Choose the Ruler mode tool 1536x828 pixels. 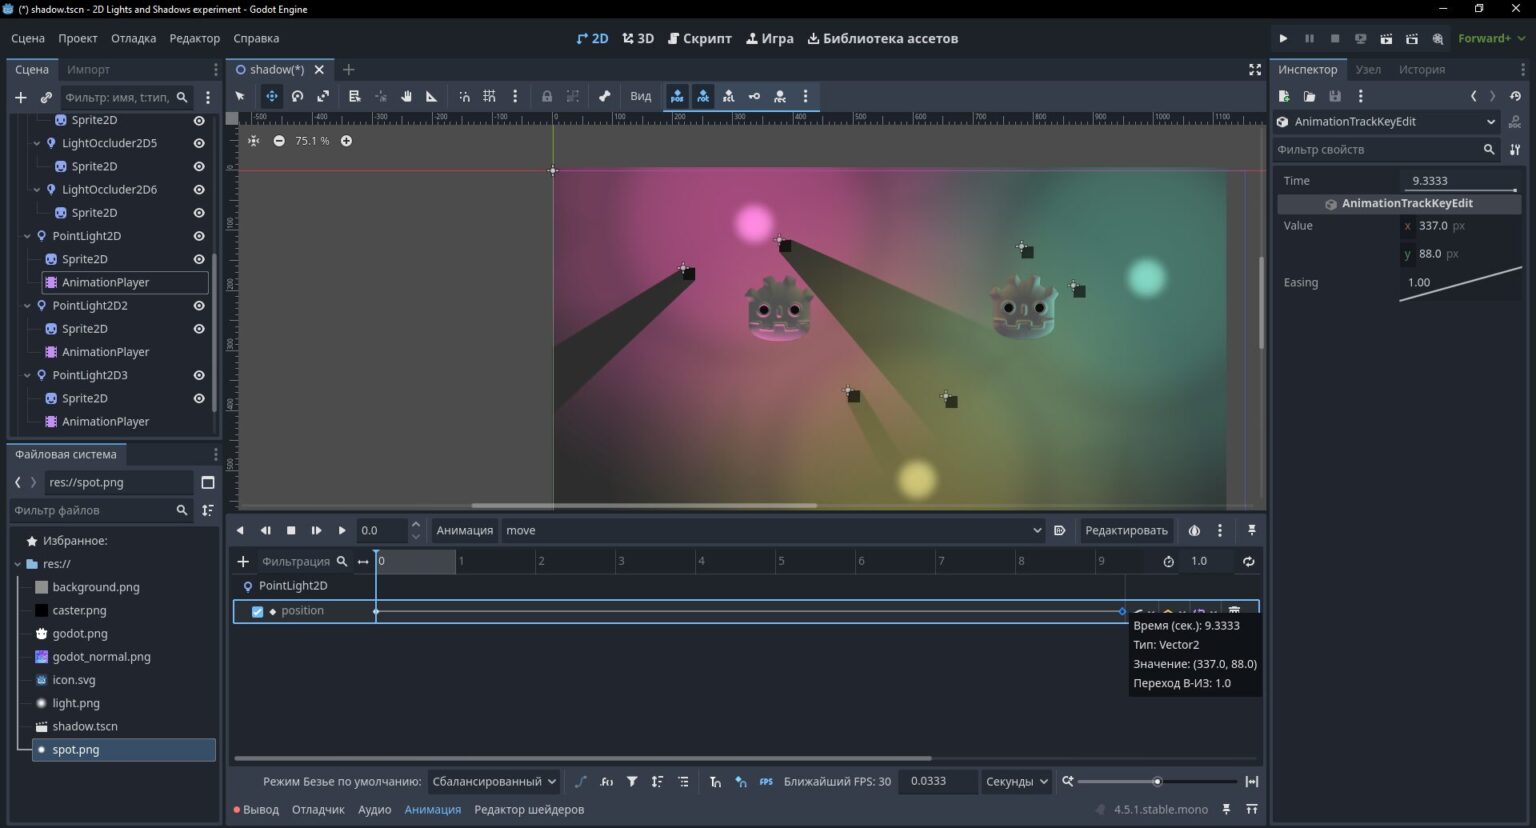pyautogui.click(x=432, y=96)
